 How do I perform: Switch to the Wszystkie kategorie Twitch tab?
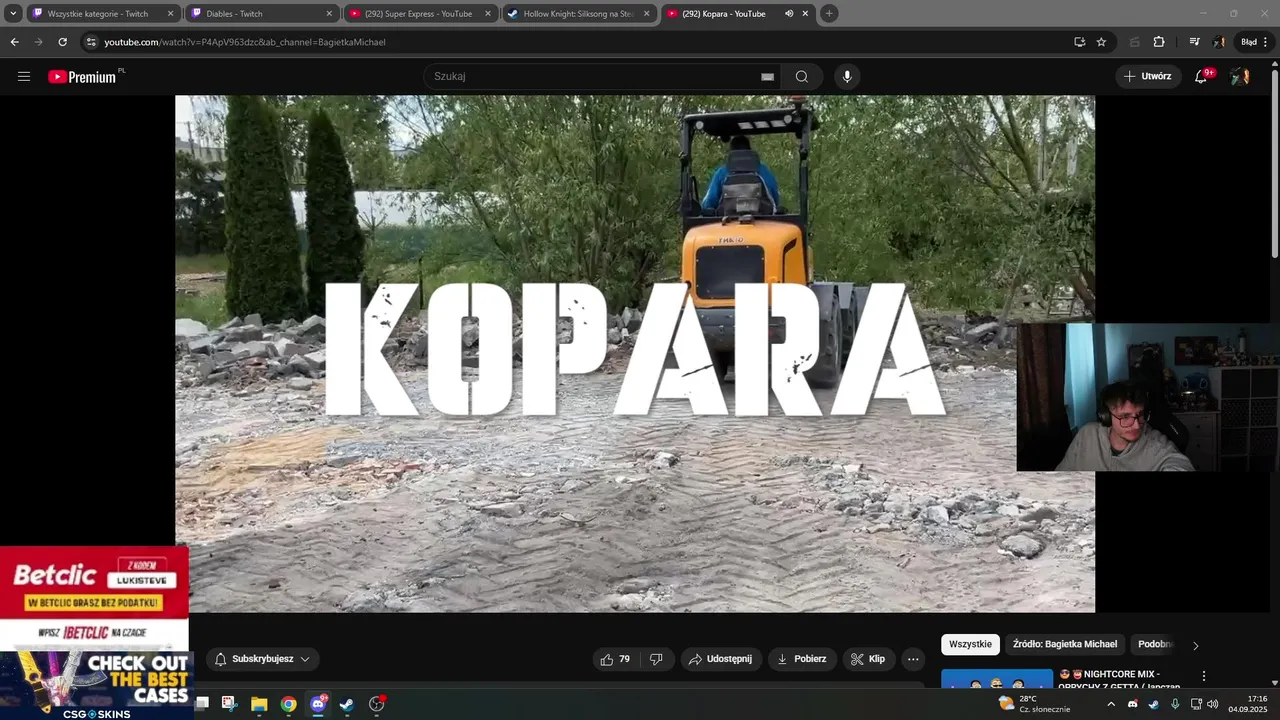click(103, 14)
